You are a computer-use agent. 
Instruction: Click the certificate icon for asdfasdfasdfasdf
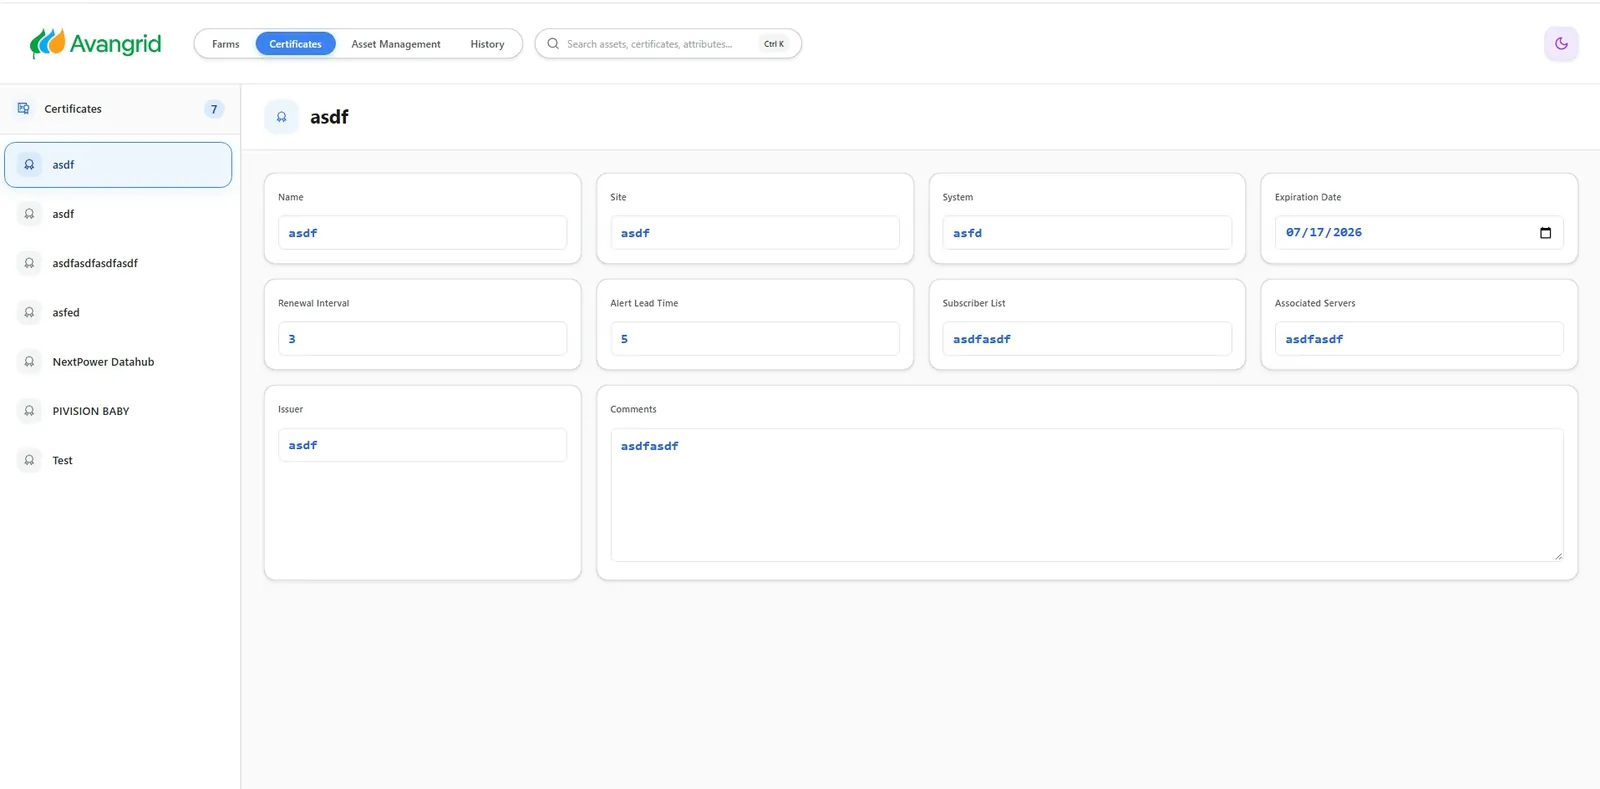coord(29,263)
